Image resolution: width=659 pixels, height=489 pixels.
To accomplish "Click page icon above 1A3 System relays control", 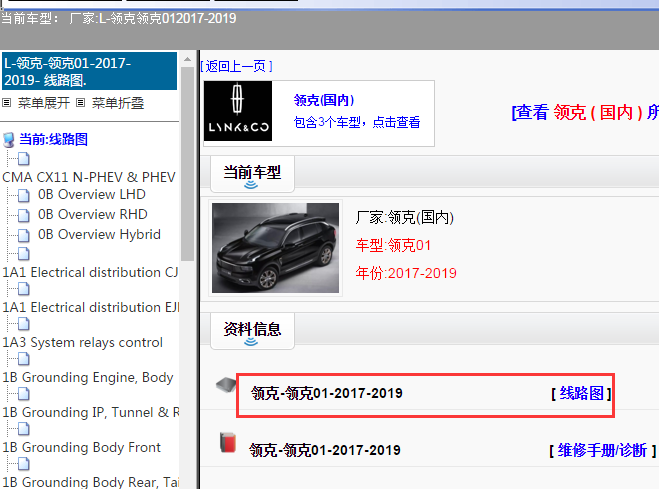I will 24,324.
